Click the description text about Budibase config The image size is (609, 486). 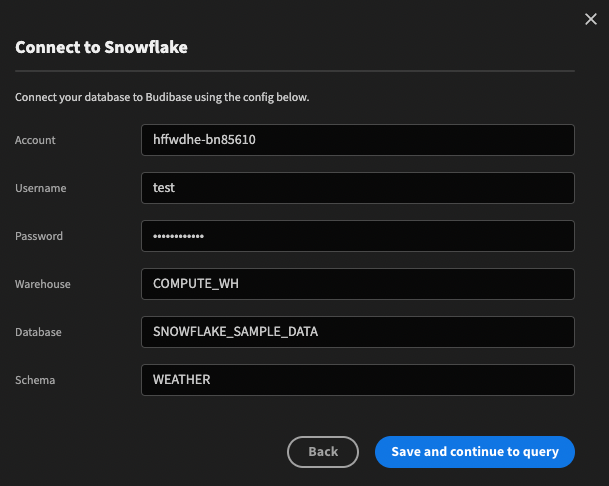[x=162, y=97]
